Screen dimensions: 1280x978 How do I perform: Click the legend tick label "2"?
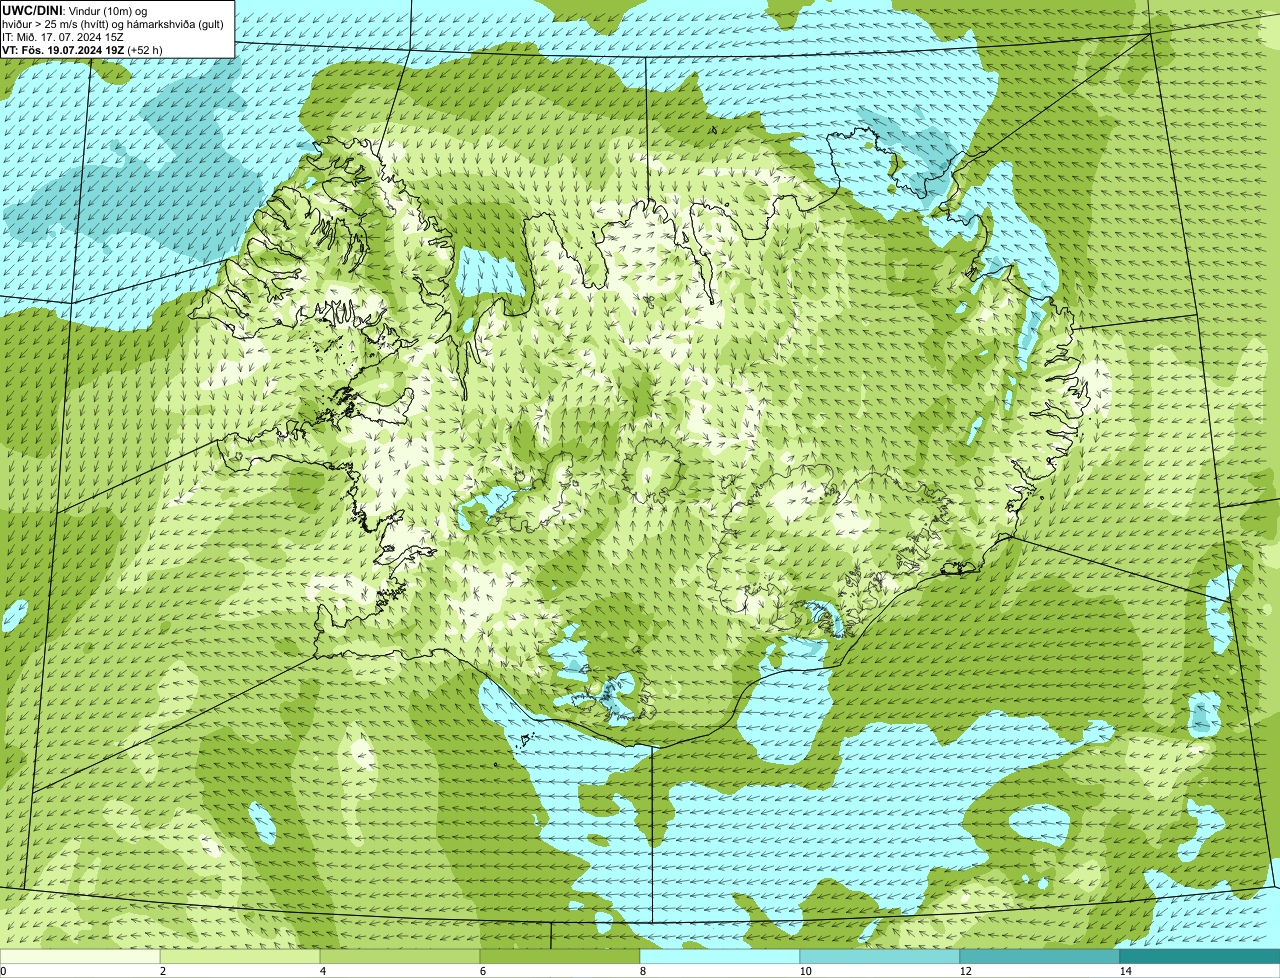click(162, 971)
